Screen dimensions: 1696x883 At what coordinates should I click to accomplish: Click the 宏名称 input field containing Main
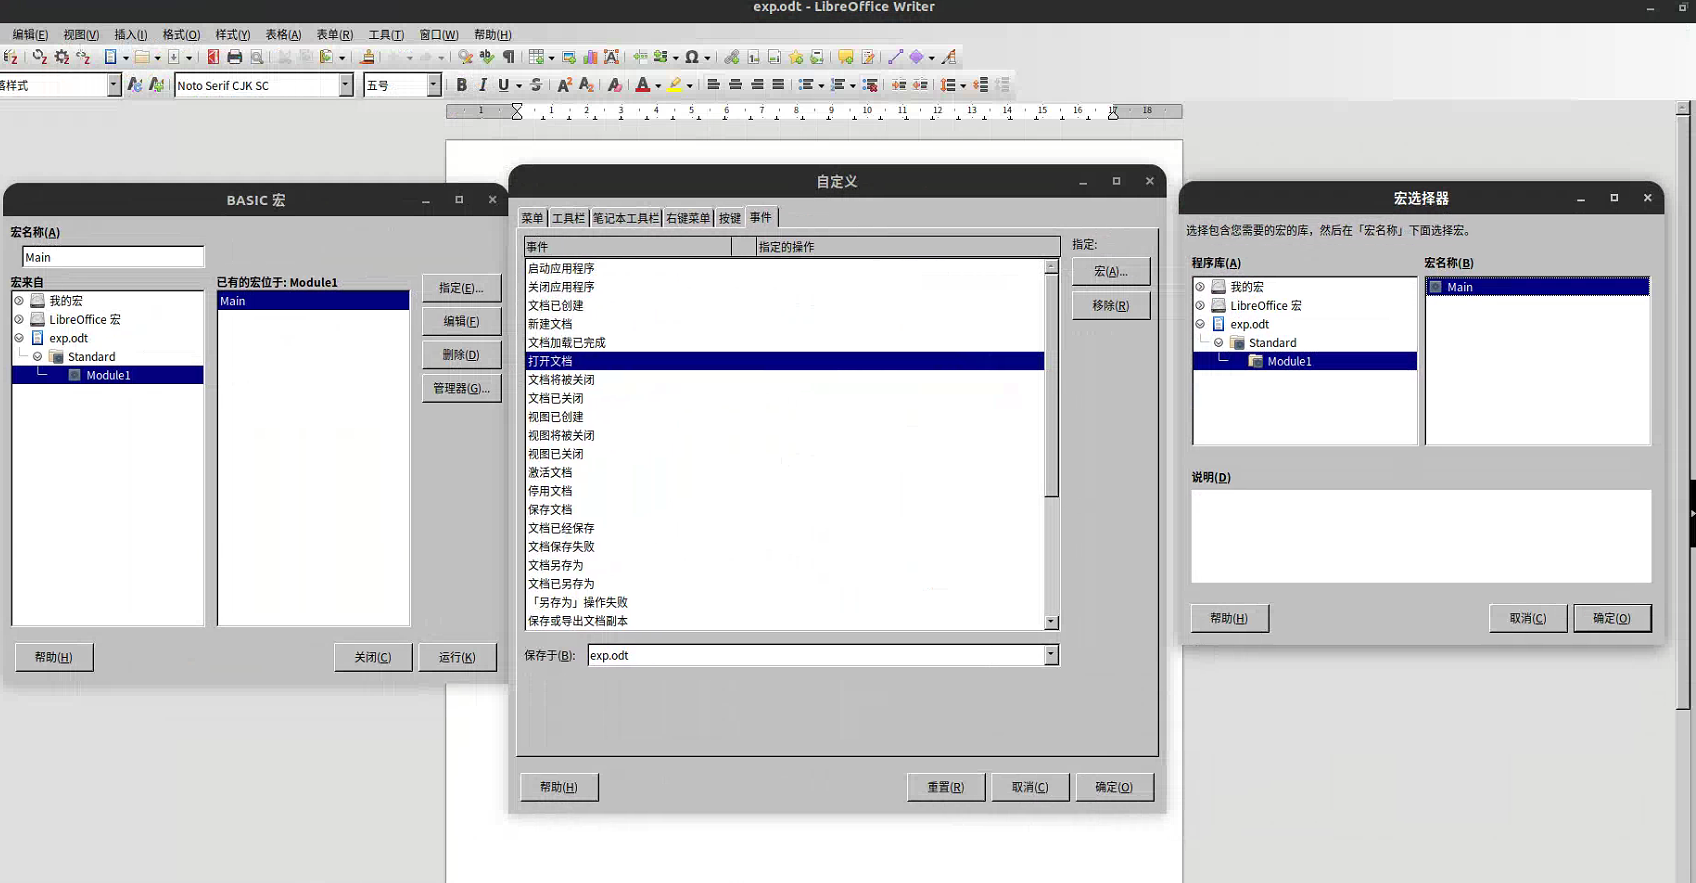[113, 257]
